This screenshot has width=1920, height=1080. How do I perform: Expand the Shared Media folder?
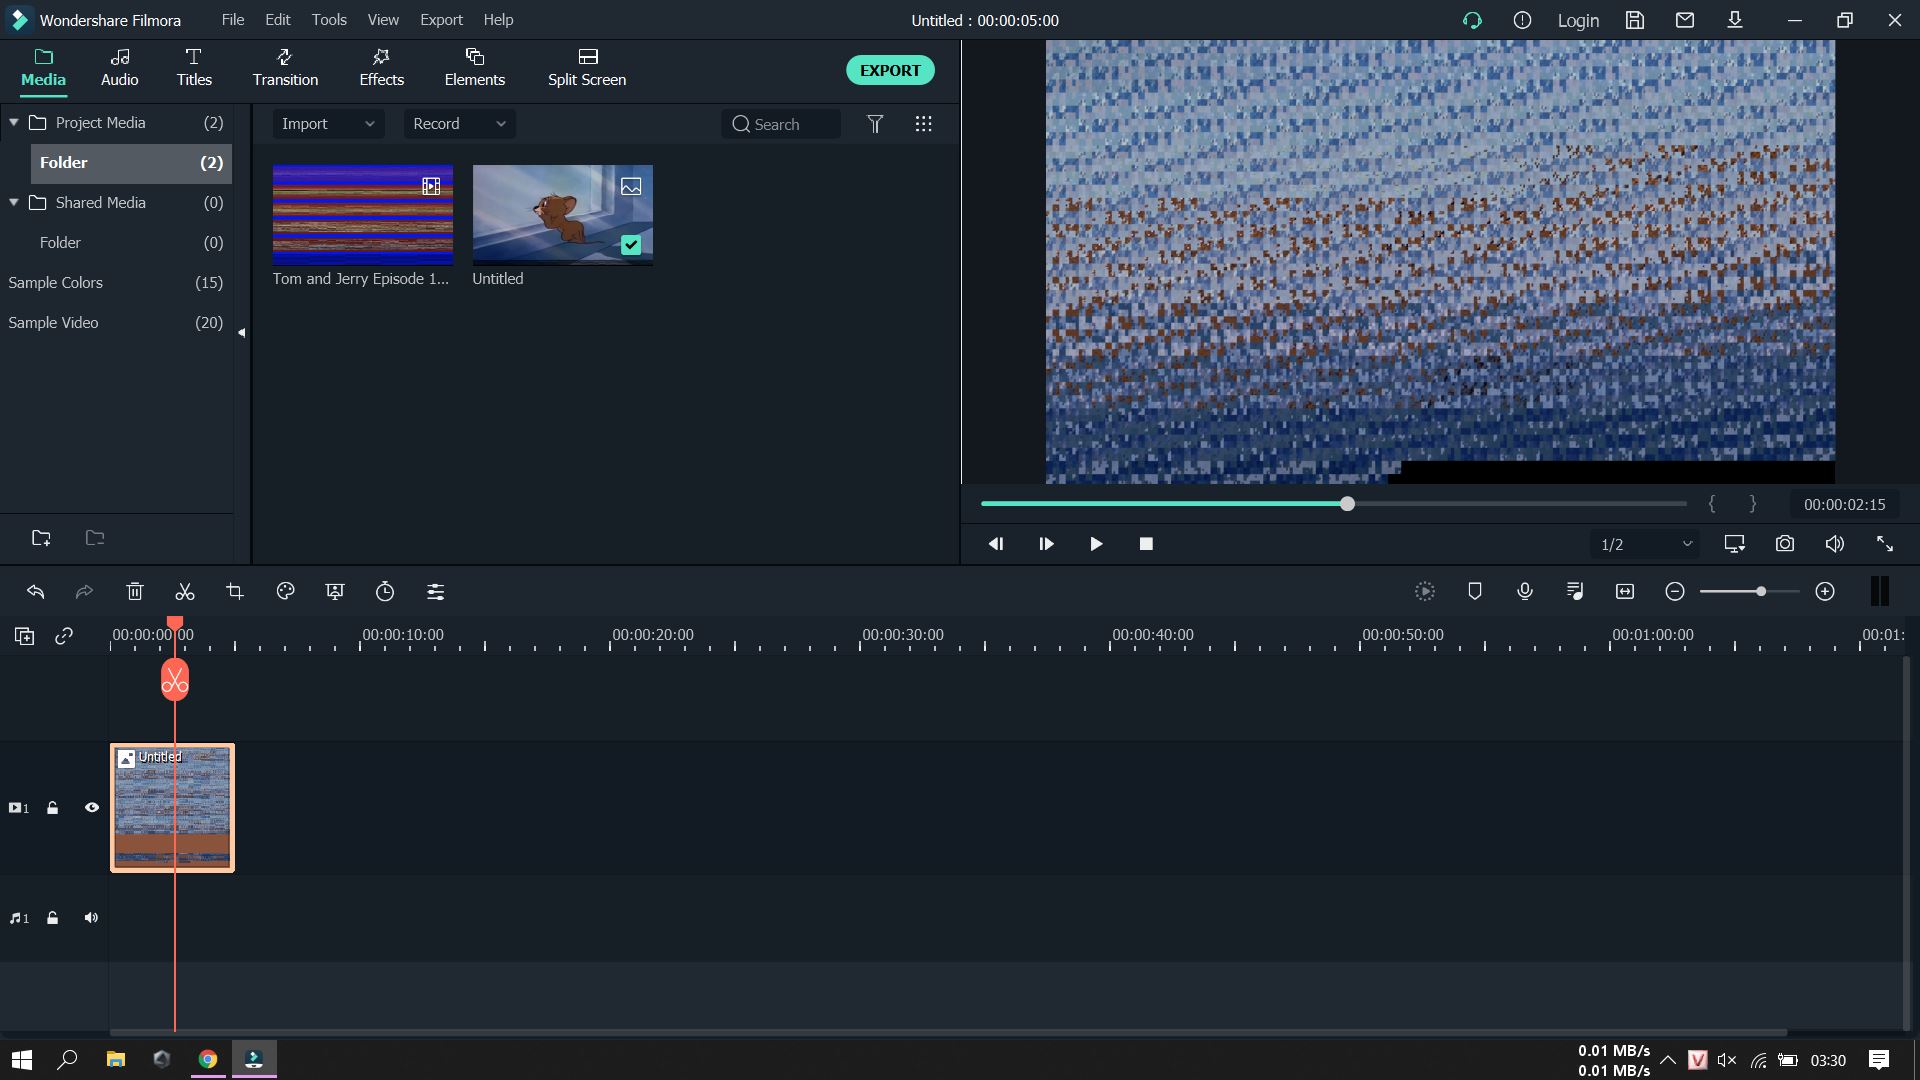point(13,200)
